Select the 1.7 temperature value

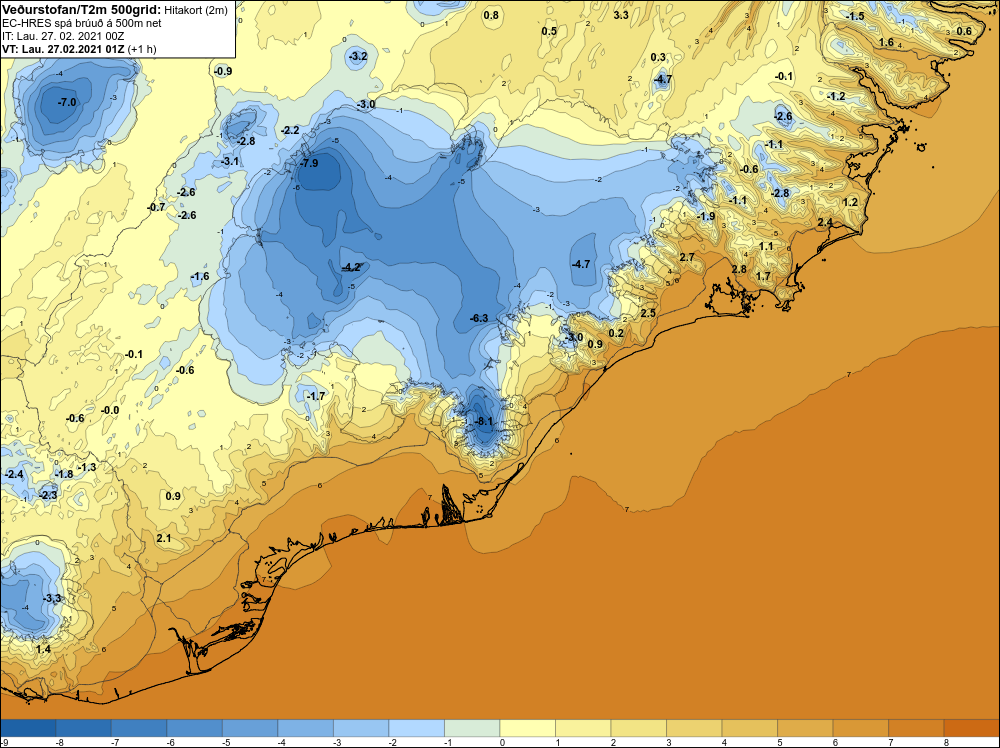(763, 277)
